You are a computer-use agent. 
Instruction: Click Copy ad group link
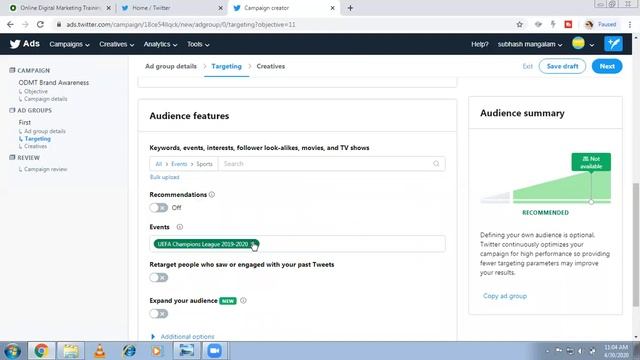505,296
